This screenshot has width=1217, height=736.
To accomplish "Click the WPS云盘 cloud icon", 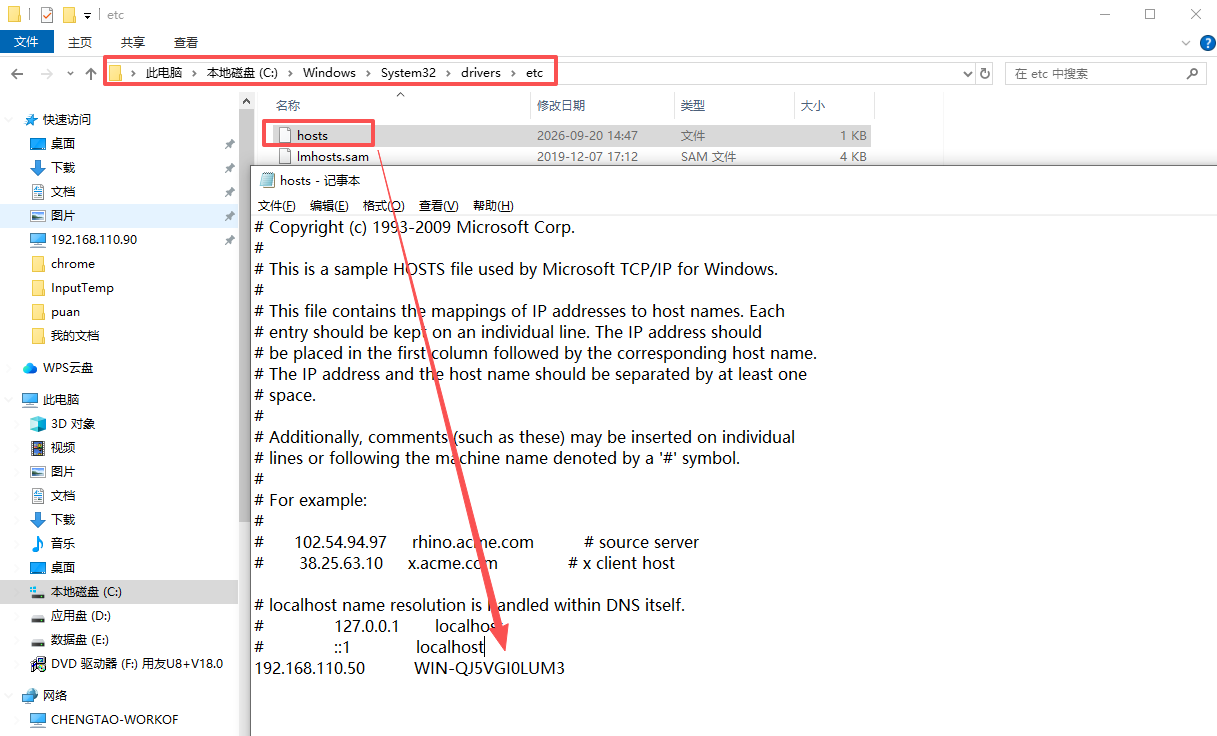I will click(31, 367).
